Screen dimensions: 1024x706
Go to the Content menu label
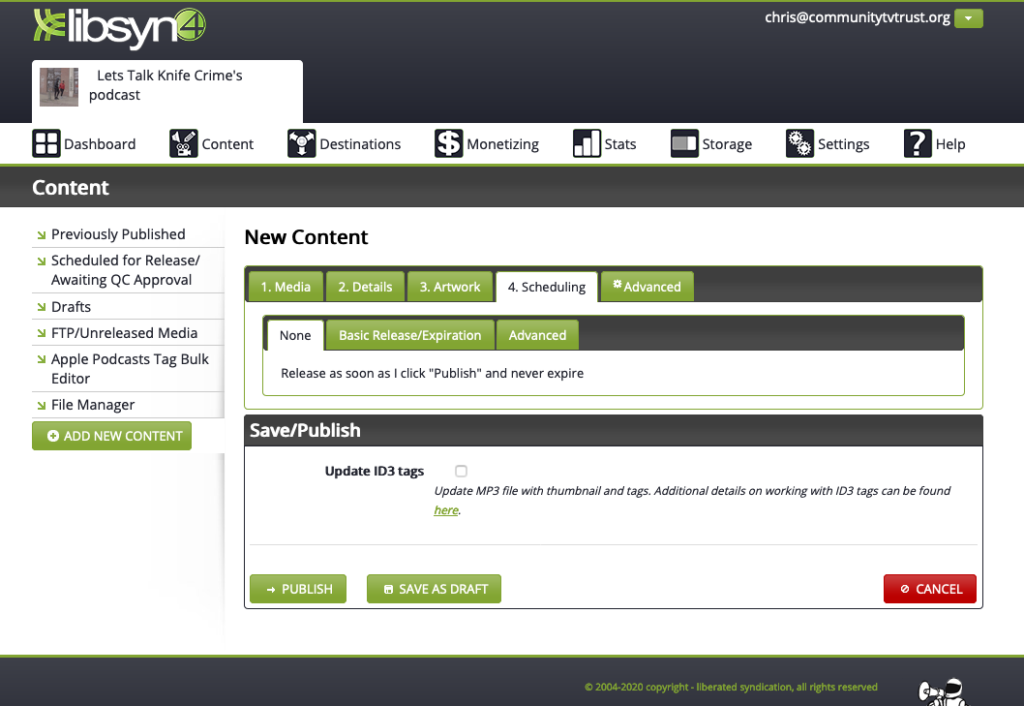coord(227,144)
